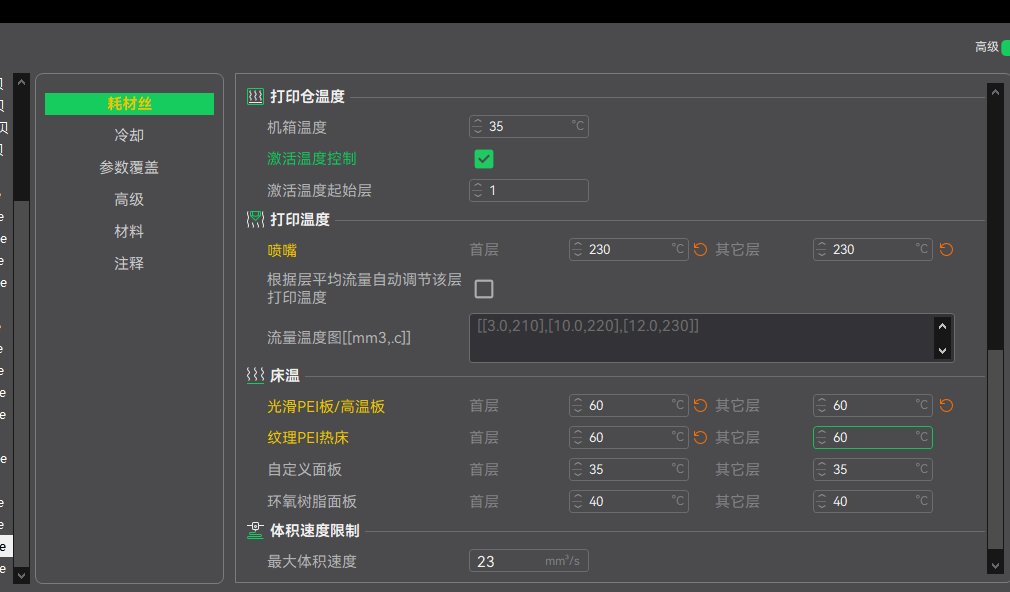Open the 参数覆盖 tab

tap(129, 168)
